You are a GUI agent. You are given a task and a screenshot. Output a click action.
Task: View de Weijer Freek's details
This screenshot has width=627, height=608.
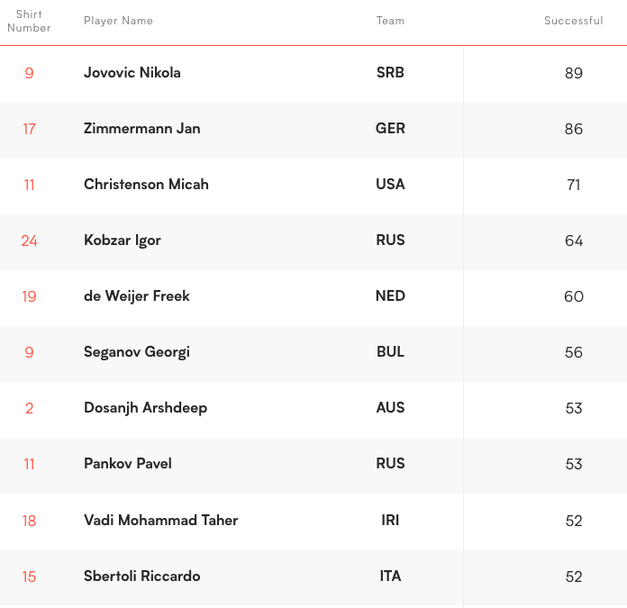136,297
